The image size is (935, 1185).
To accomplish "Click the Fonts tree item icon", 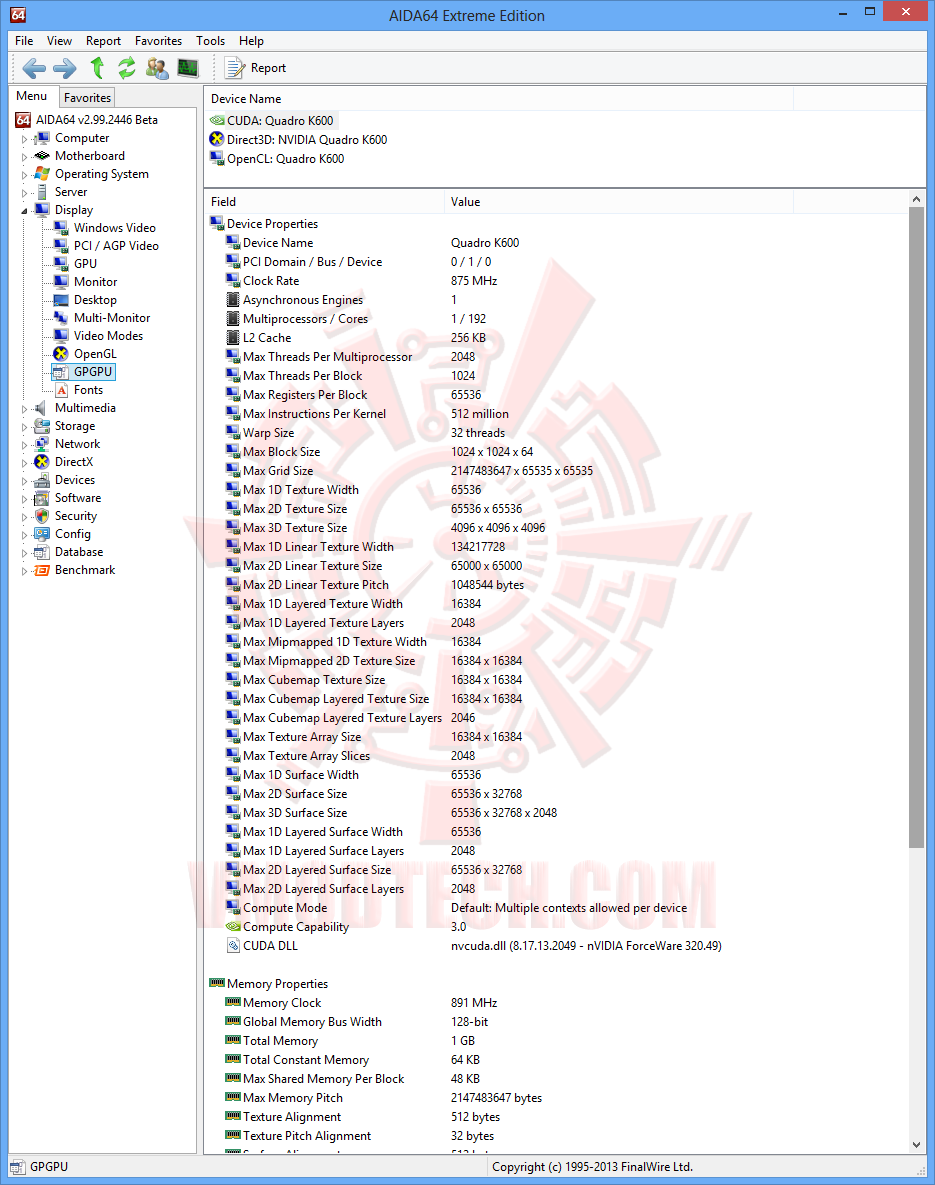I will (x=61, y=390).
